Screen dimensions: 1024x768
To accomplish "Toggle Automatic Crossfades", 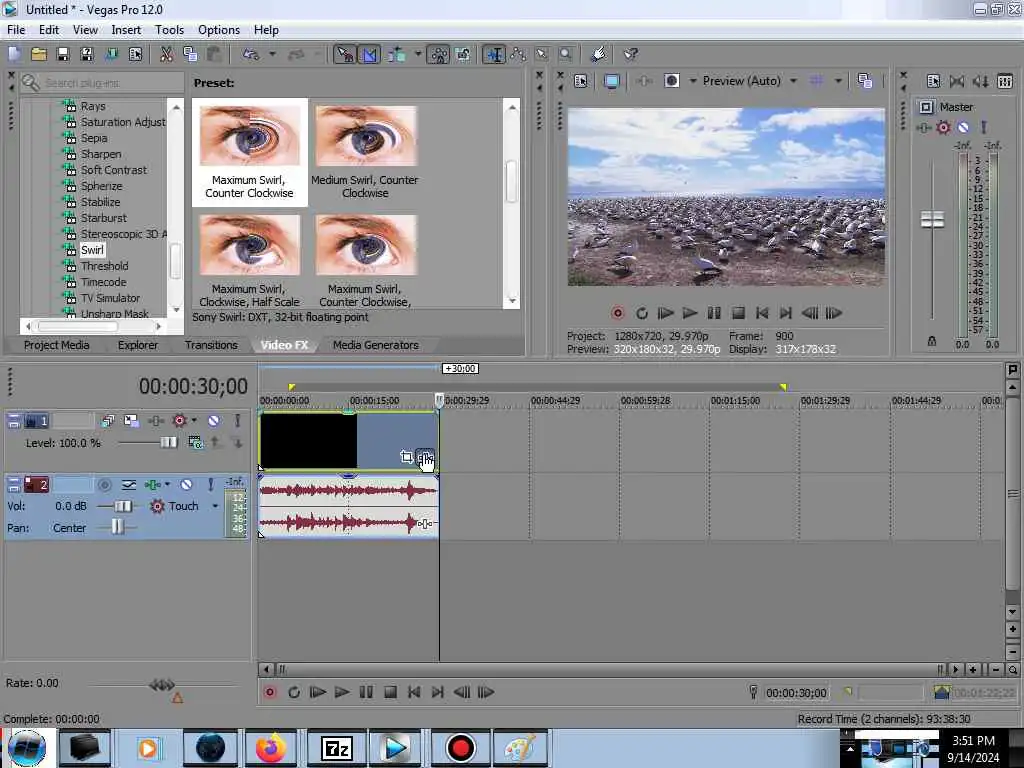I will coord(369,55).
